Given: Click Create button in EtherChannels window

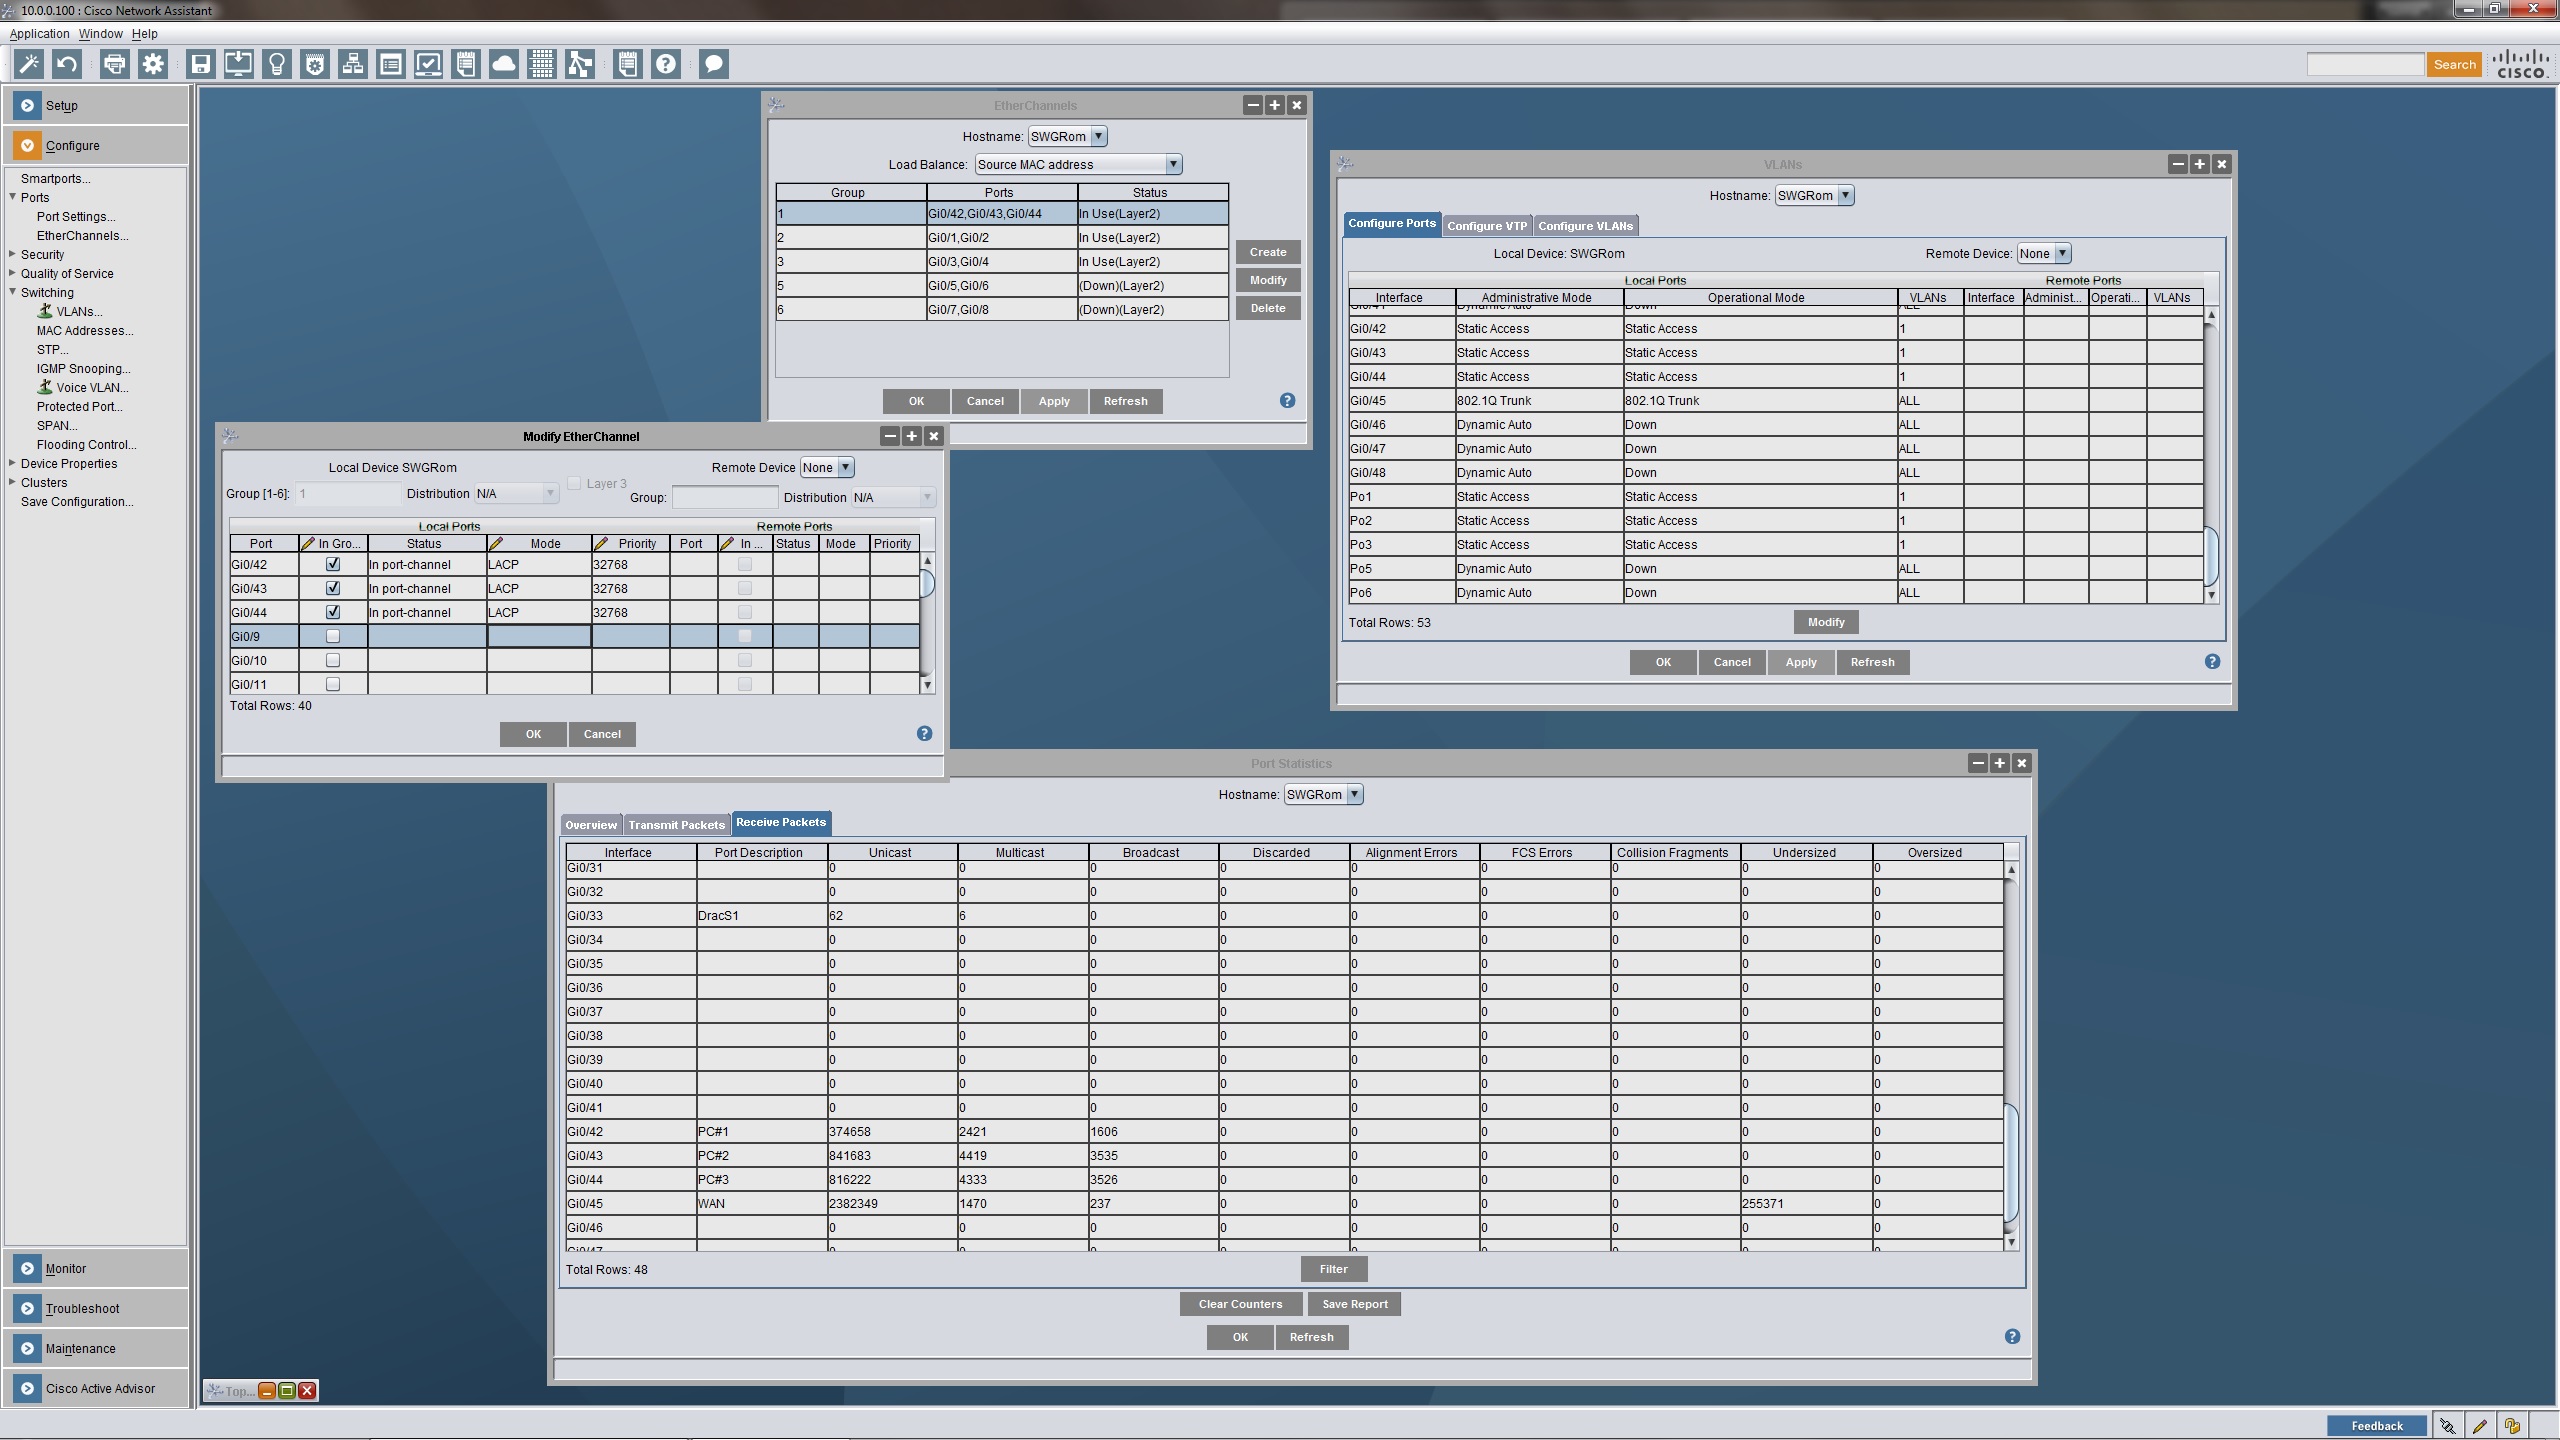Looking at the screenshot, I should (1268, 252).
